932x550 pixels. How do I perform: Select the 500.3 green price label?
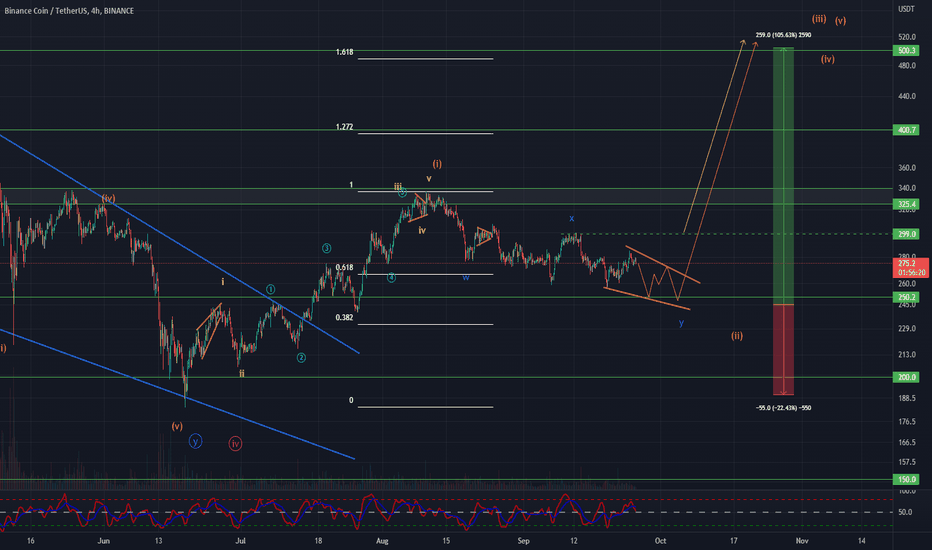pos(906,51)
